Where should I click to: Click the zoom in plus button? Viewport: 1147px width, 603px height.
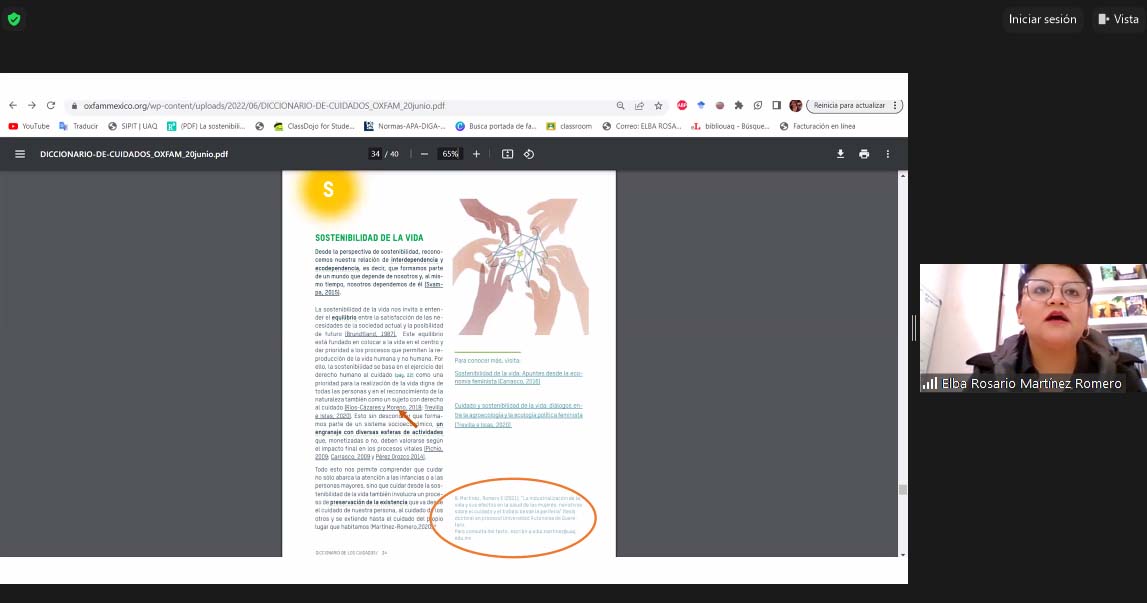pos(476,154)
